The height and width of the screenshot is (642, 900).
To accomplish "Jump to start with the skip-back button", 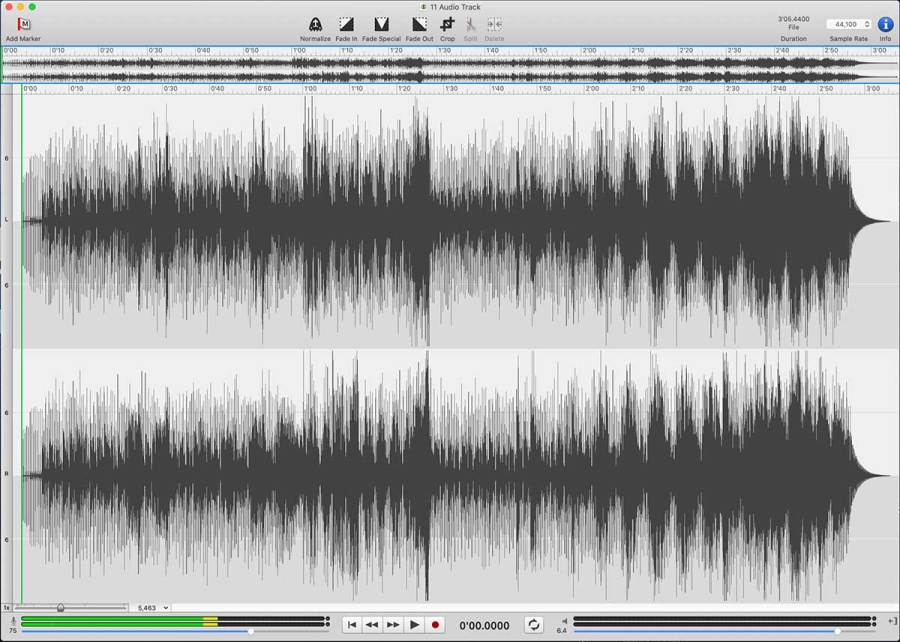I will pyautogui.click(x=350, y=623).
